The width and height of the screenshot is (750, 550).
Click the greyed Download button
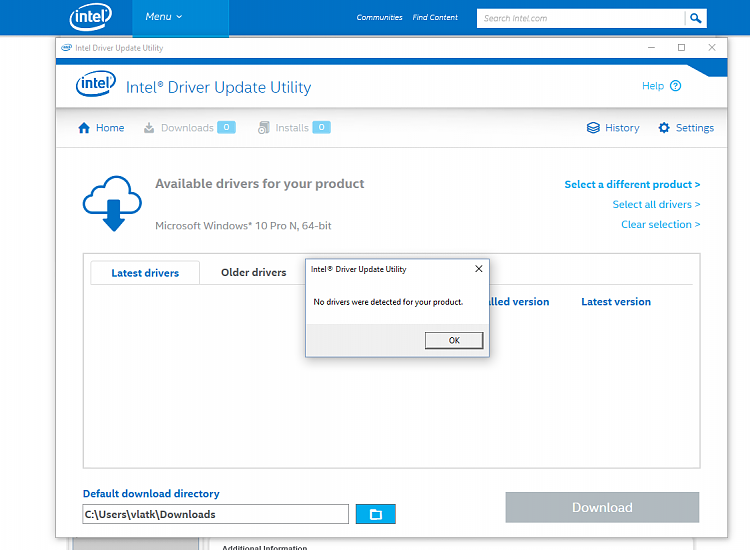point(602,507)
